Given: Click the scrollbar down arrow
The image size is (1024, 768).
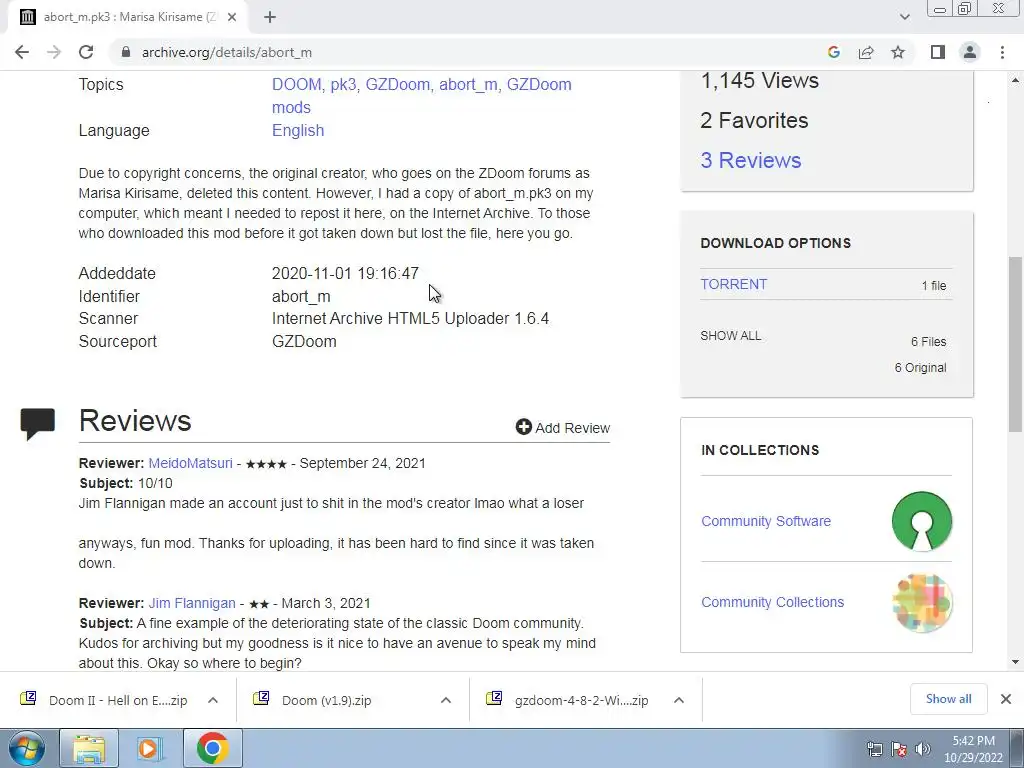Looking at the screenshot, I should [x=1015, y=662].
